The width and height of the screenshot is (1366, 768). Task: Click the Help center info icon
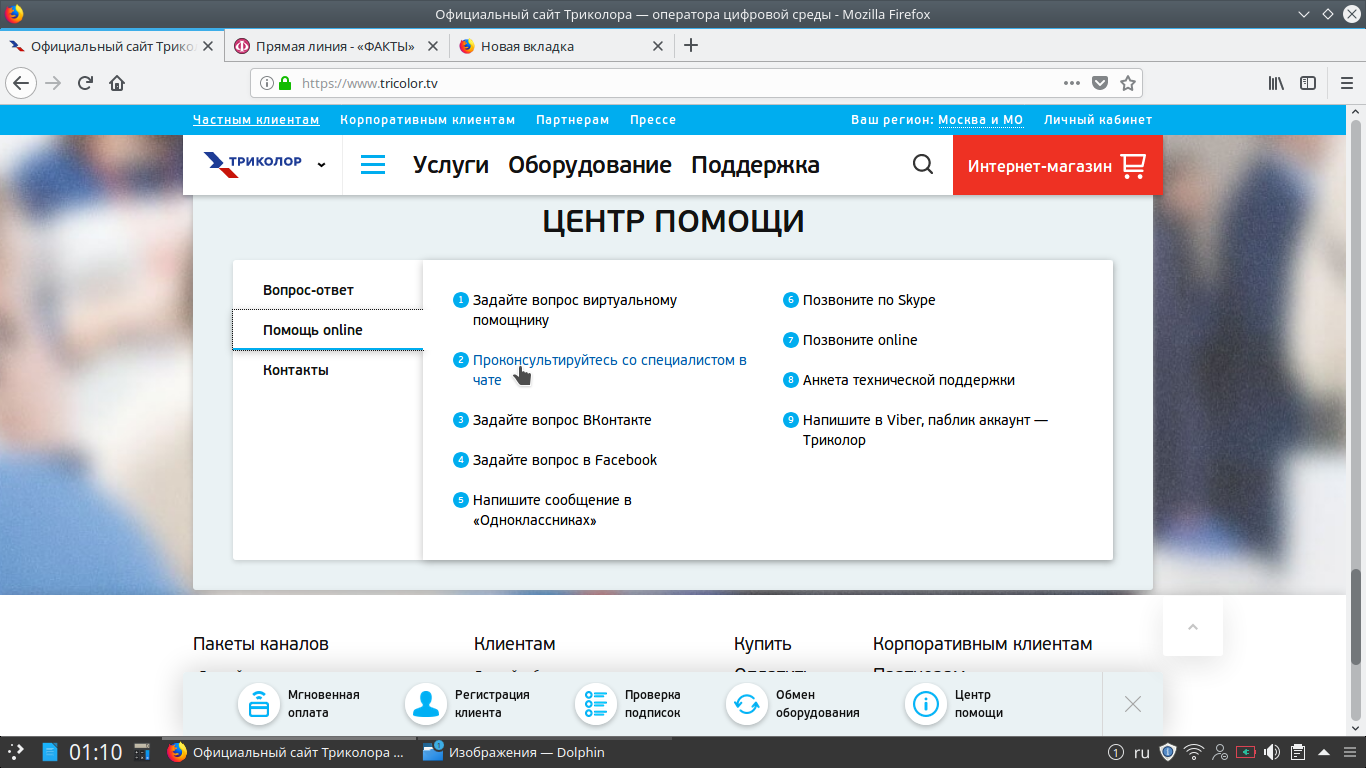click(925, 704)
